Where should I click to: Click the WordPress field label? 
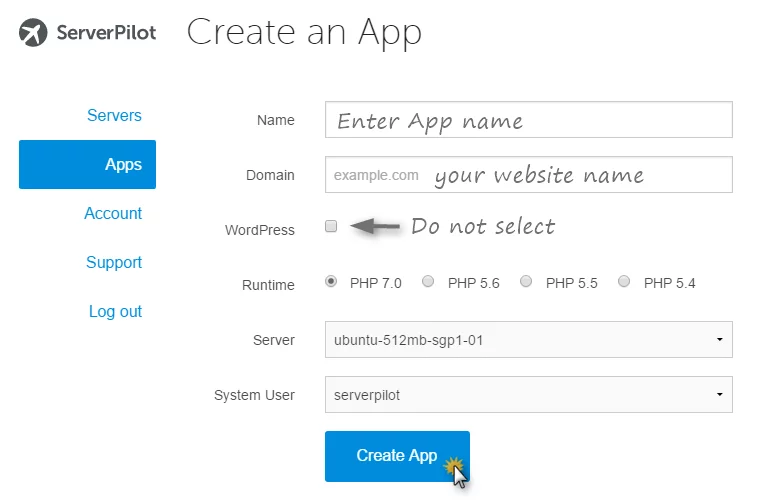pos(260,230)
